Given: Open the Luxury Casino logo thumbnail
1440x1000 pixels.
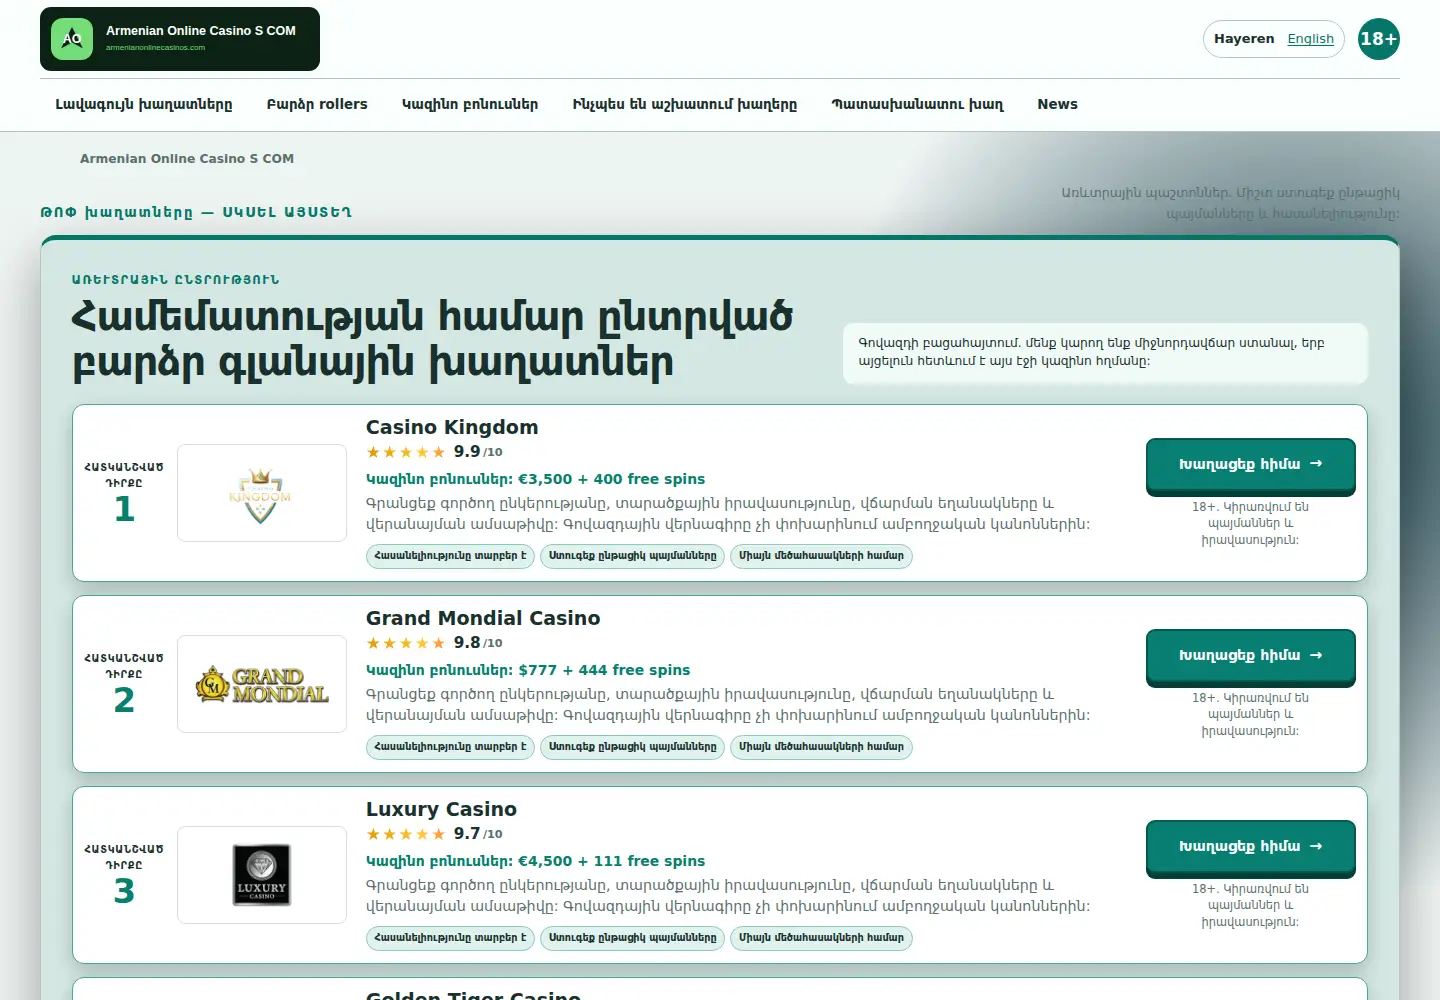Looking at the screenshot, I should coord(262,875).
